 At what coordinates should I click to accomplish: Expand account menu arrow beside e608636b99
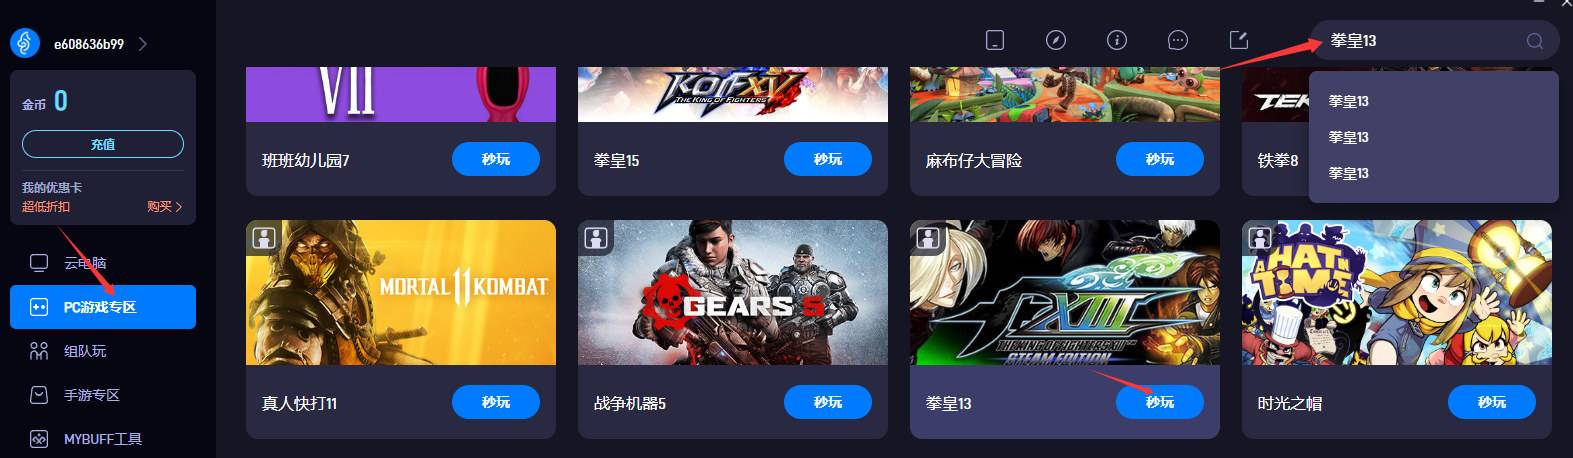click(142, 44)
